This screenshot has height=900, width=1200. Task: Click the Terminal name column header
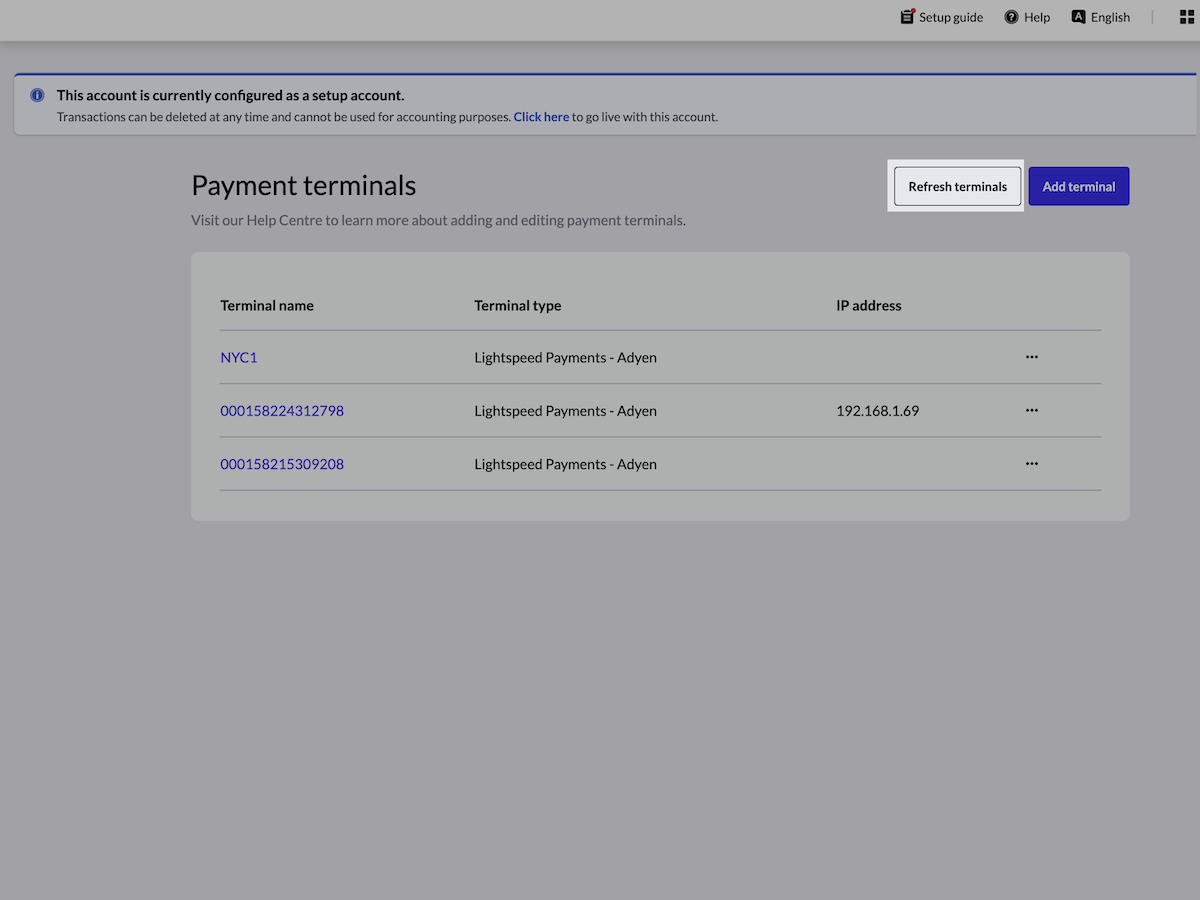point(267,305)
